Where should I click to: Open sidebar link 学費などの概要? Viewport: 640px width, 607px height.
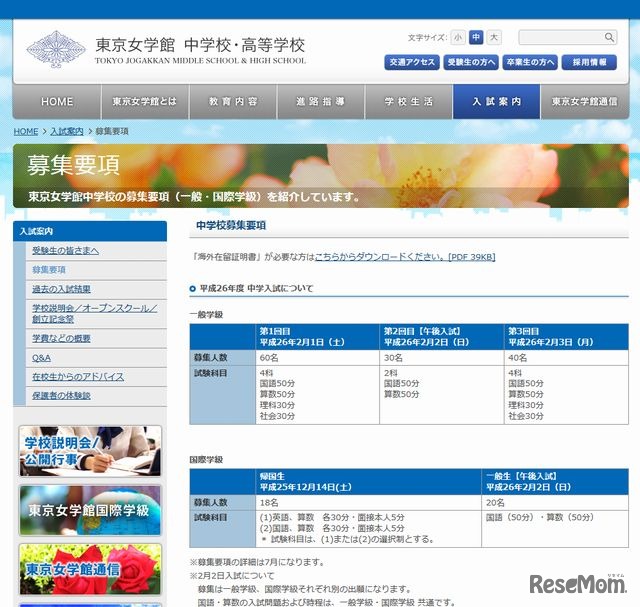pos(61,338)
